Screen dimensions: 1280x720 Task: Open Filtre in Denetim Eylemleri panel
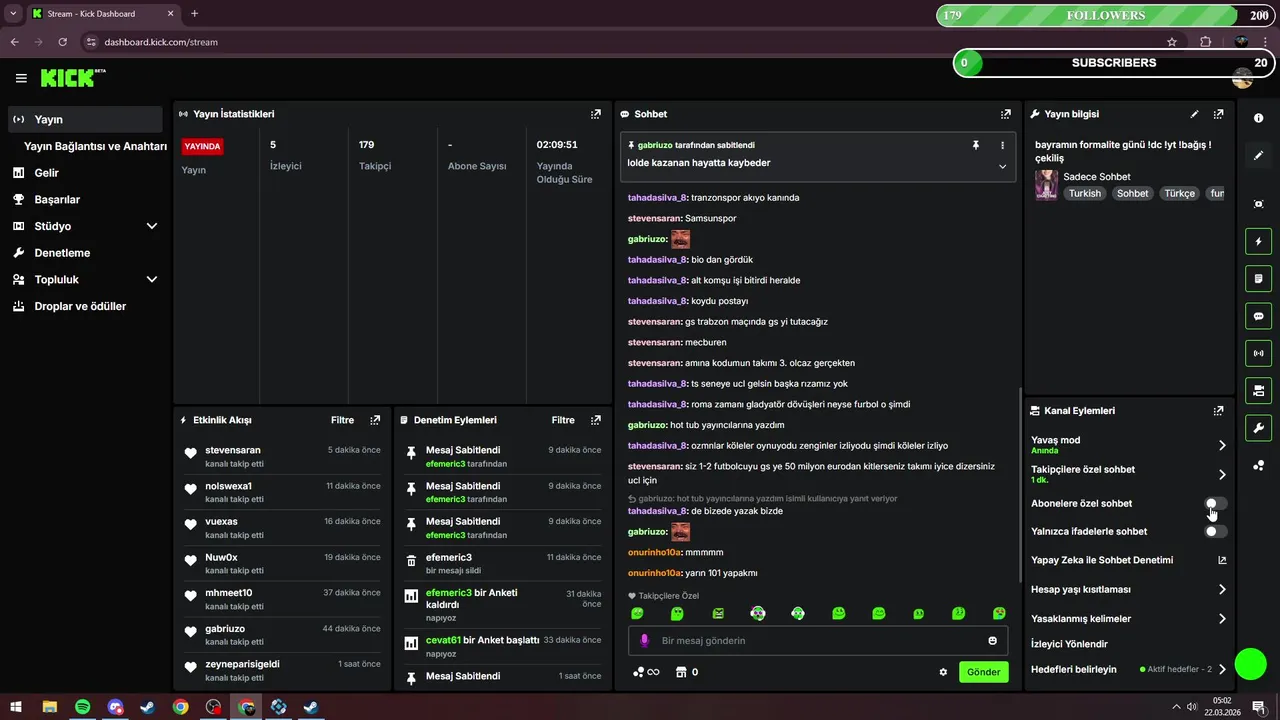[563, 420]
